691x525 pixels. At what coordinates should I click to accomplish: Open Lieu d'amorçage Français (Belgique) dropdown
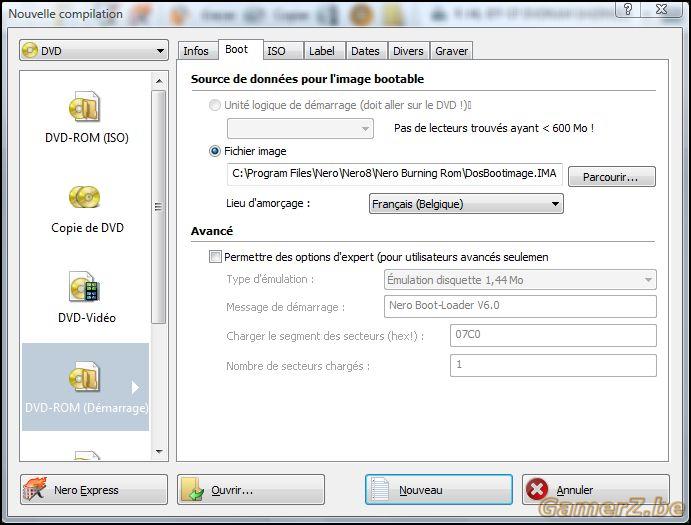[x=466, y=204]
